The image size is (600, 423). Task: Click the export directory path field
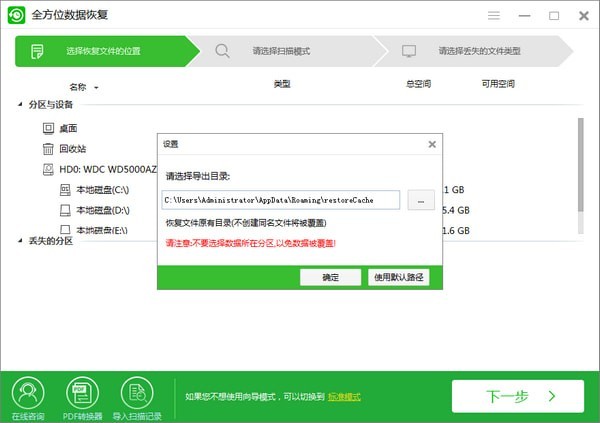click(280, 200)
